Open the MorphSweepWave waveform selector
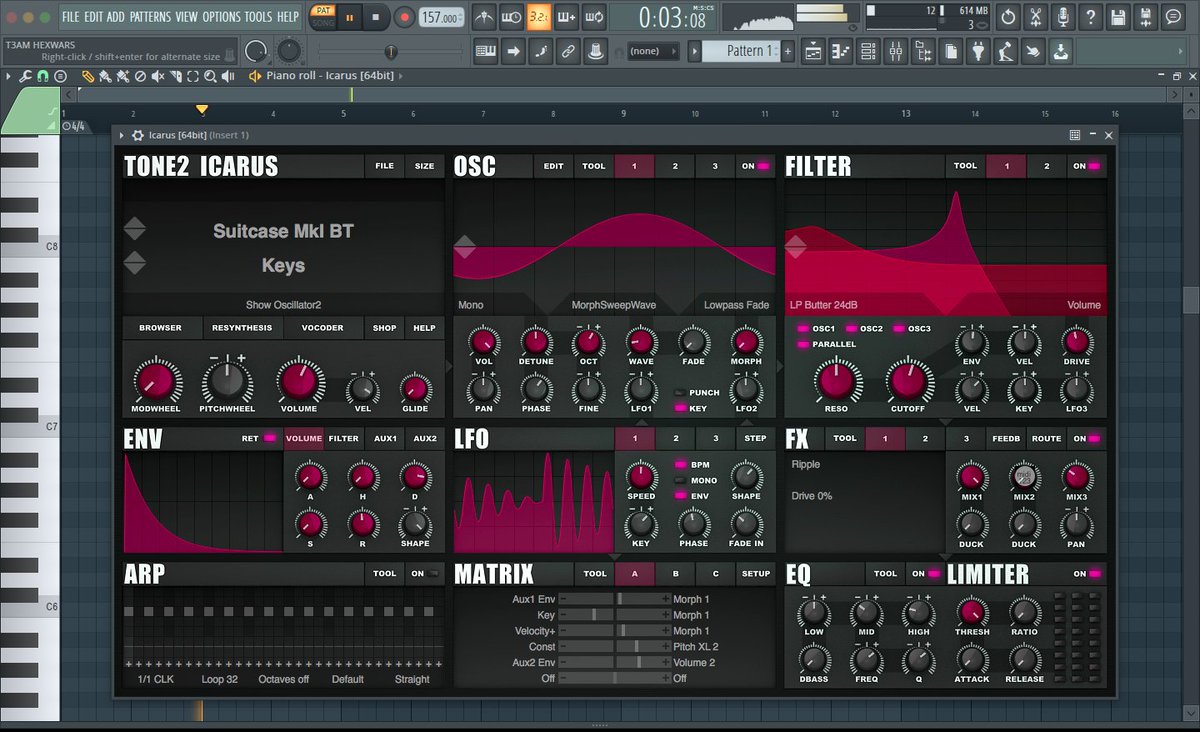Viewport: 1200px width, 732px height. point(613,305)
